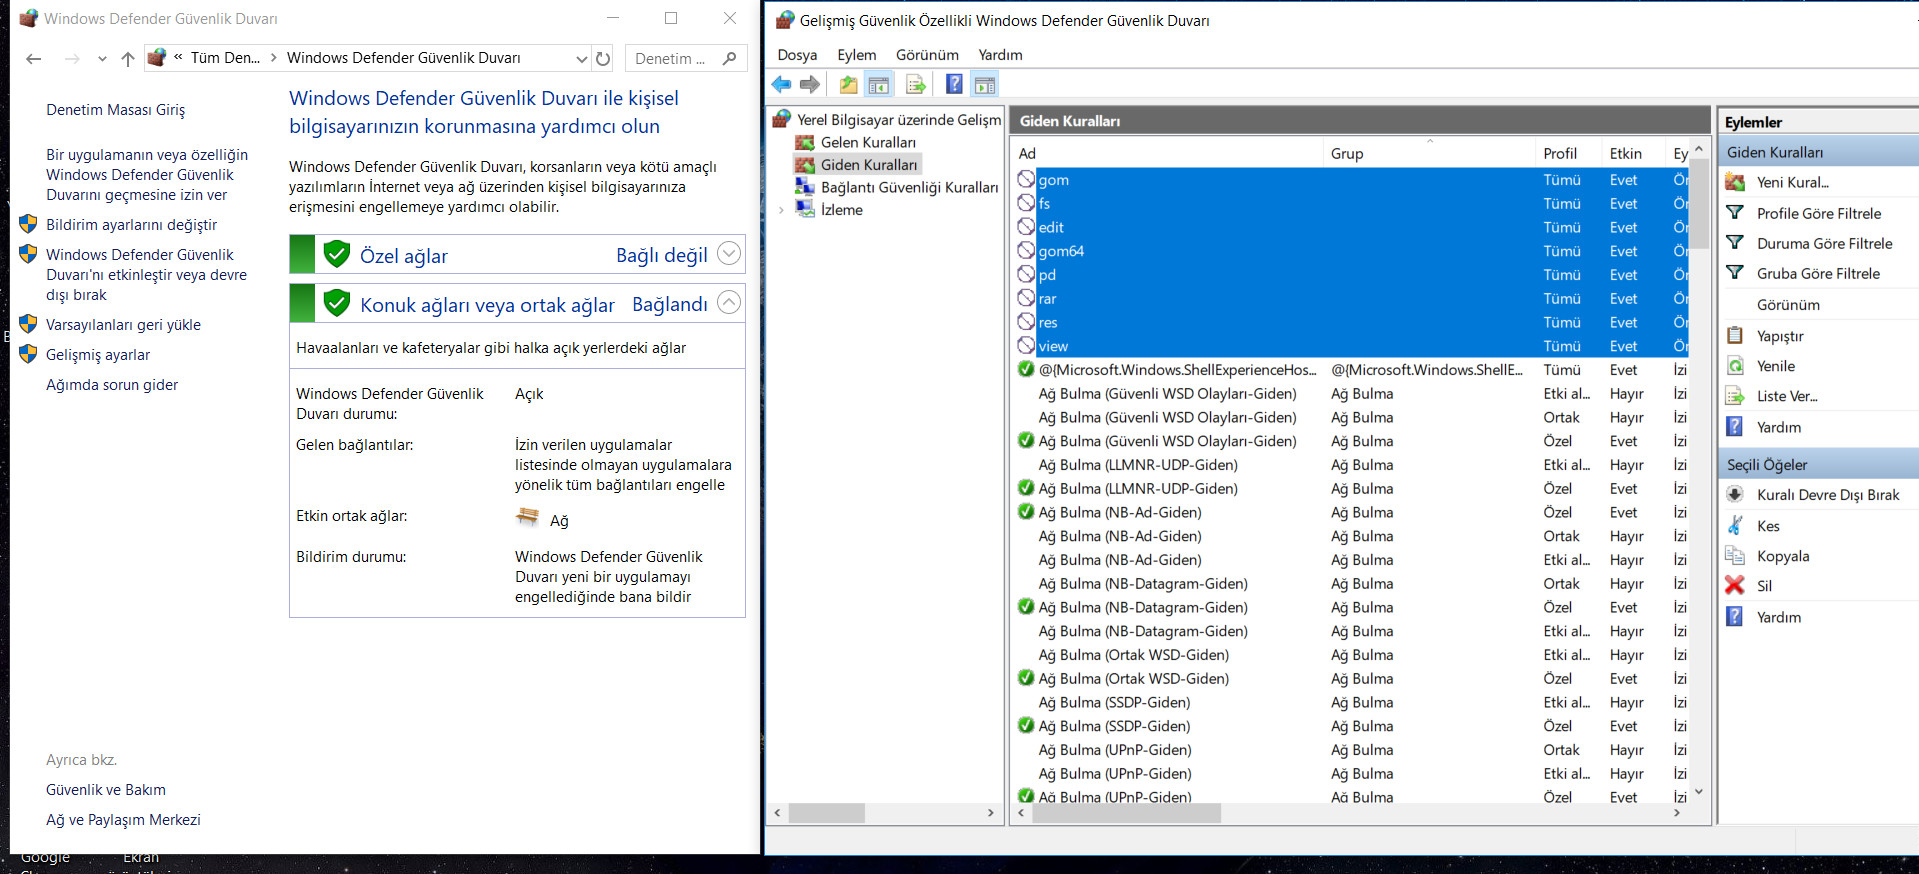1919x874 pixels.
Task: Sort rules by the Etkin column header
Action: [x=1632, y=153]
